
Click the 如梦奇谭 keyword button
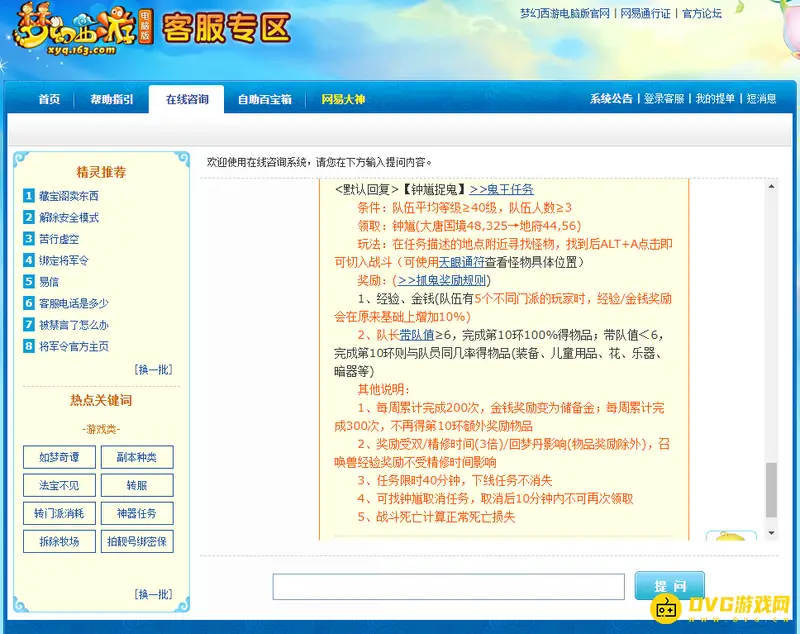click(59, 457)
